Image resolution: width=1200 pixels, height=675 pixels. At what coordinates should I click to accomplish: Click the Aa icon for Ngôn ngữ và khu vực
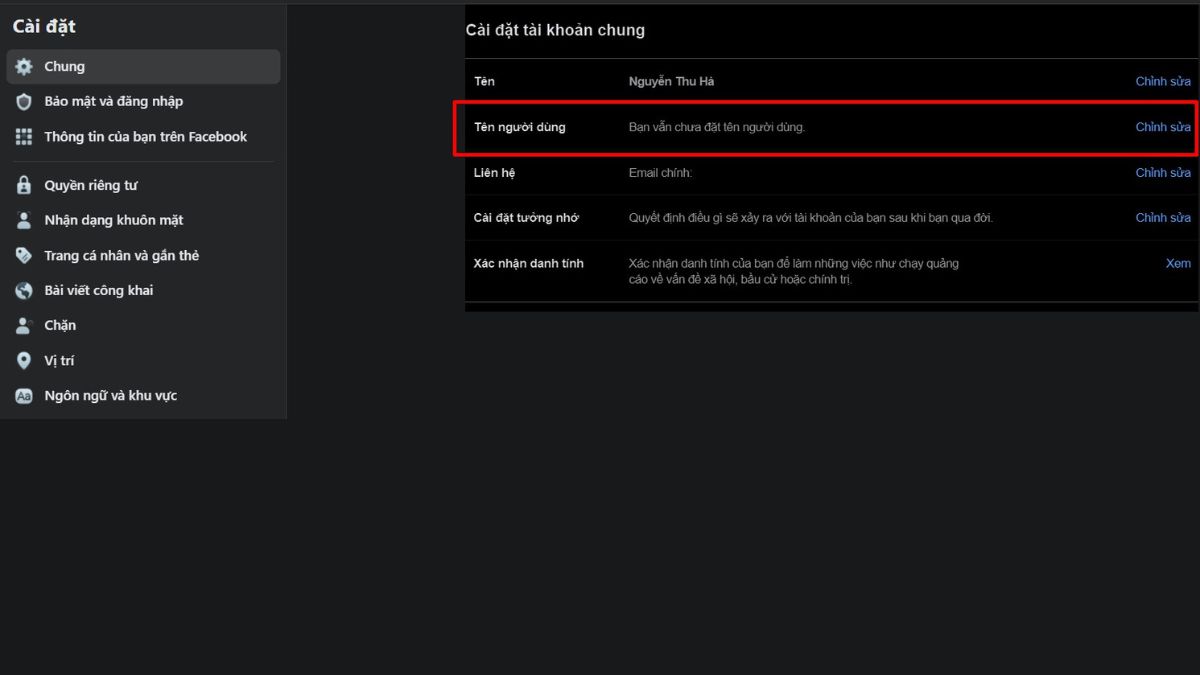[24, 396]
